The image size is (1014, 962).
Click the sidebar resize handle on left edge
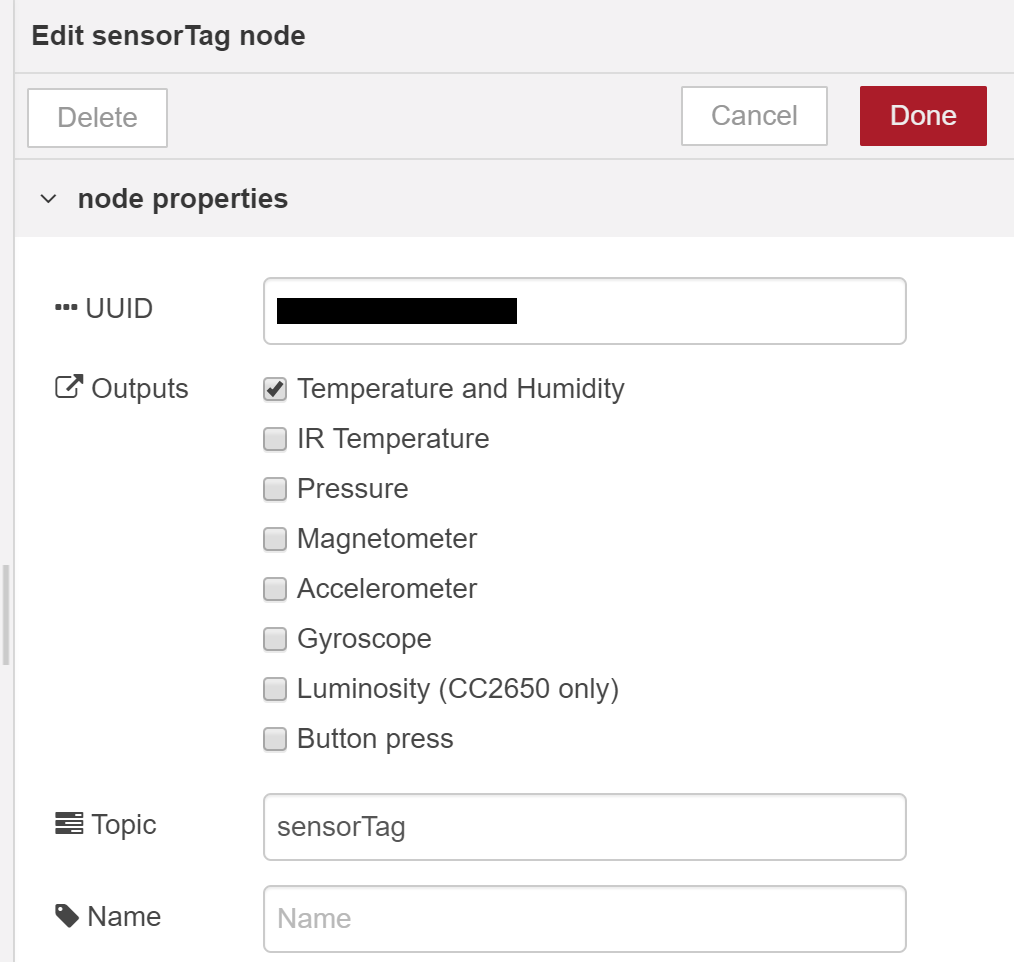coord(6,614)
